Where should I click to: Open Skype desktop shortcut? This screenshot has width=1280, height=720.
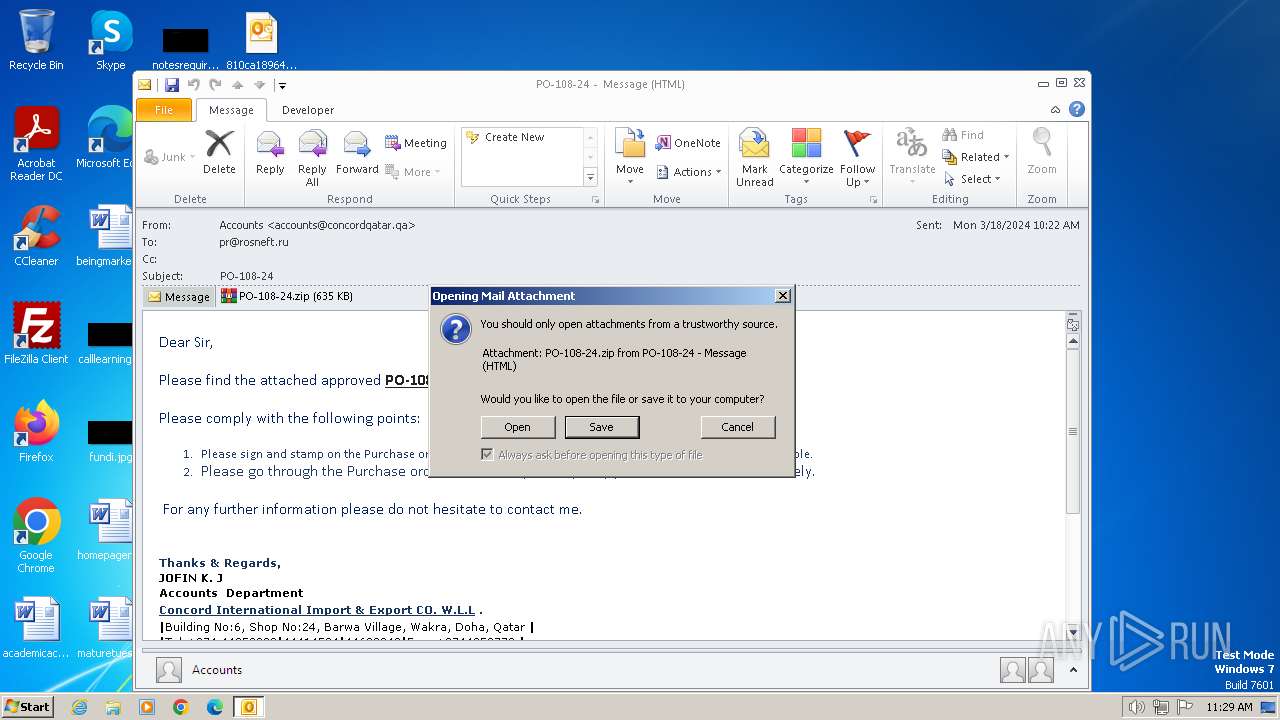[x=110, y=40]
